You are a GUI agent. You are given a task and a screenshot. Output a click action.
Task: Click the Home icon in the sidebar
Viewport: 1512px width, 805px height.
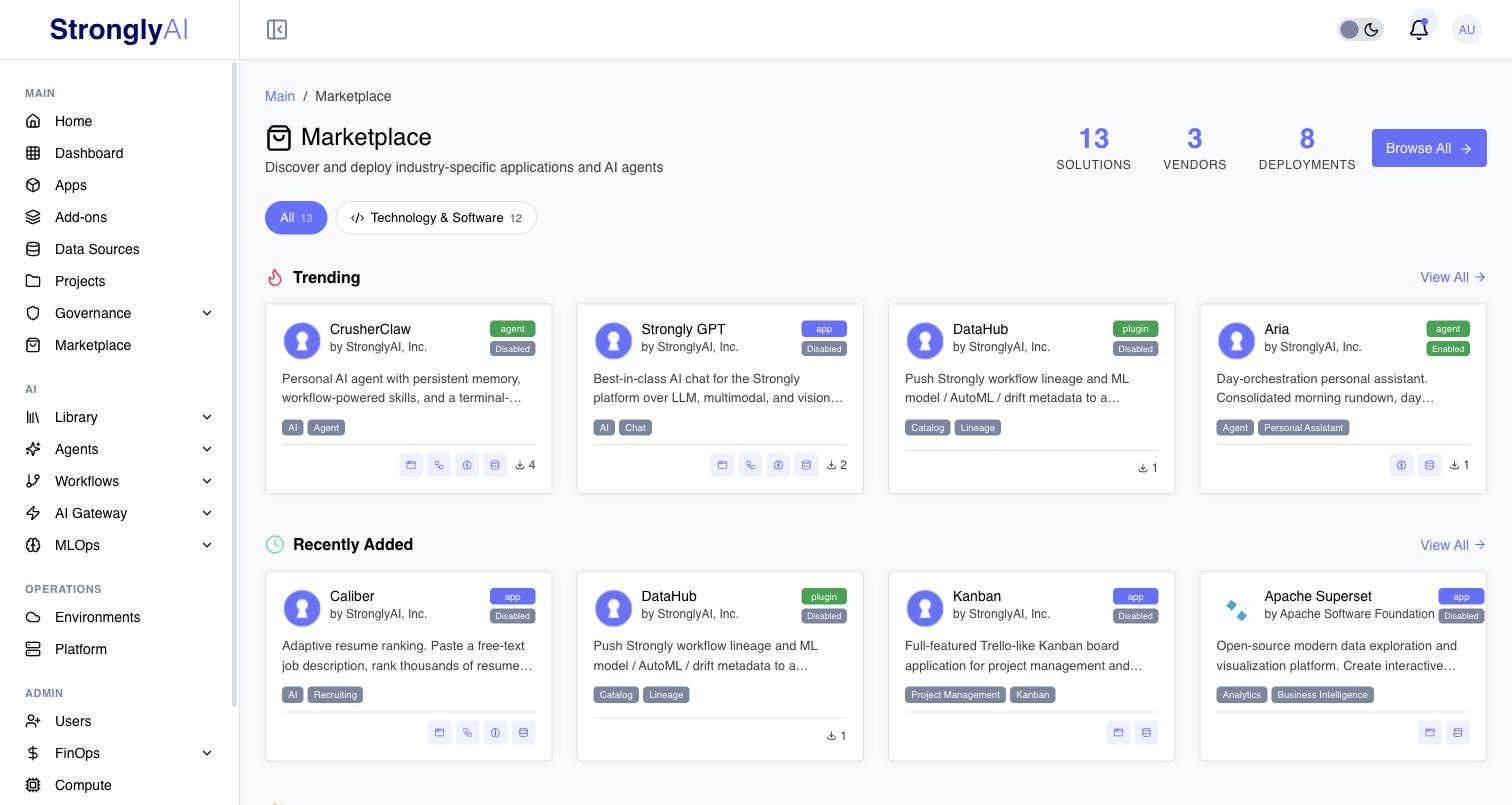33,121
